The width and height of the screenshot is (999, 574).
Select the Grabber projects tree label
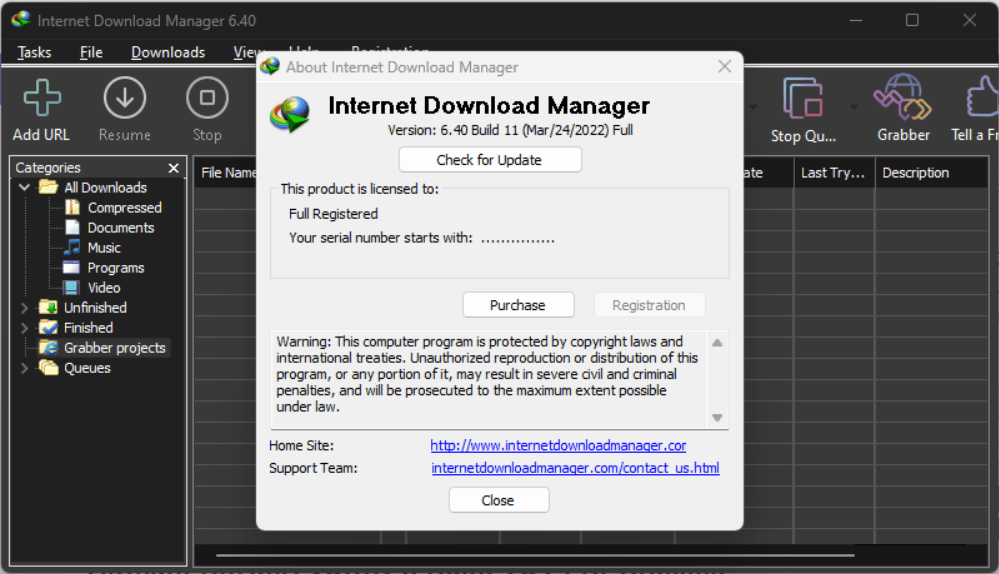click(115, 348)
